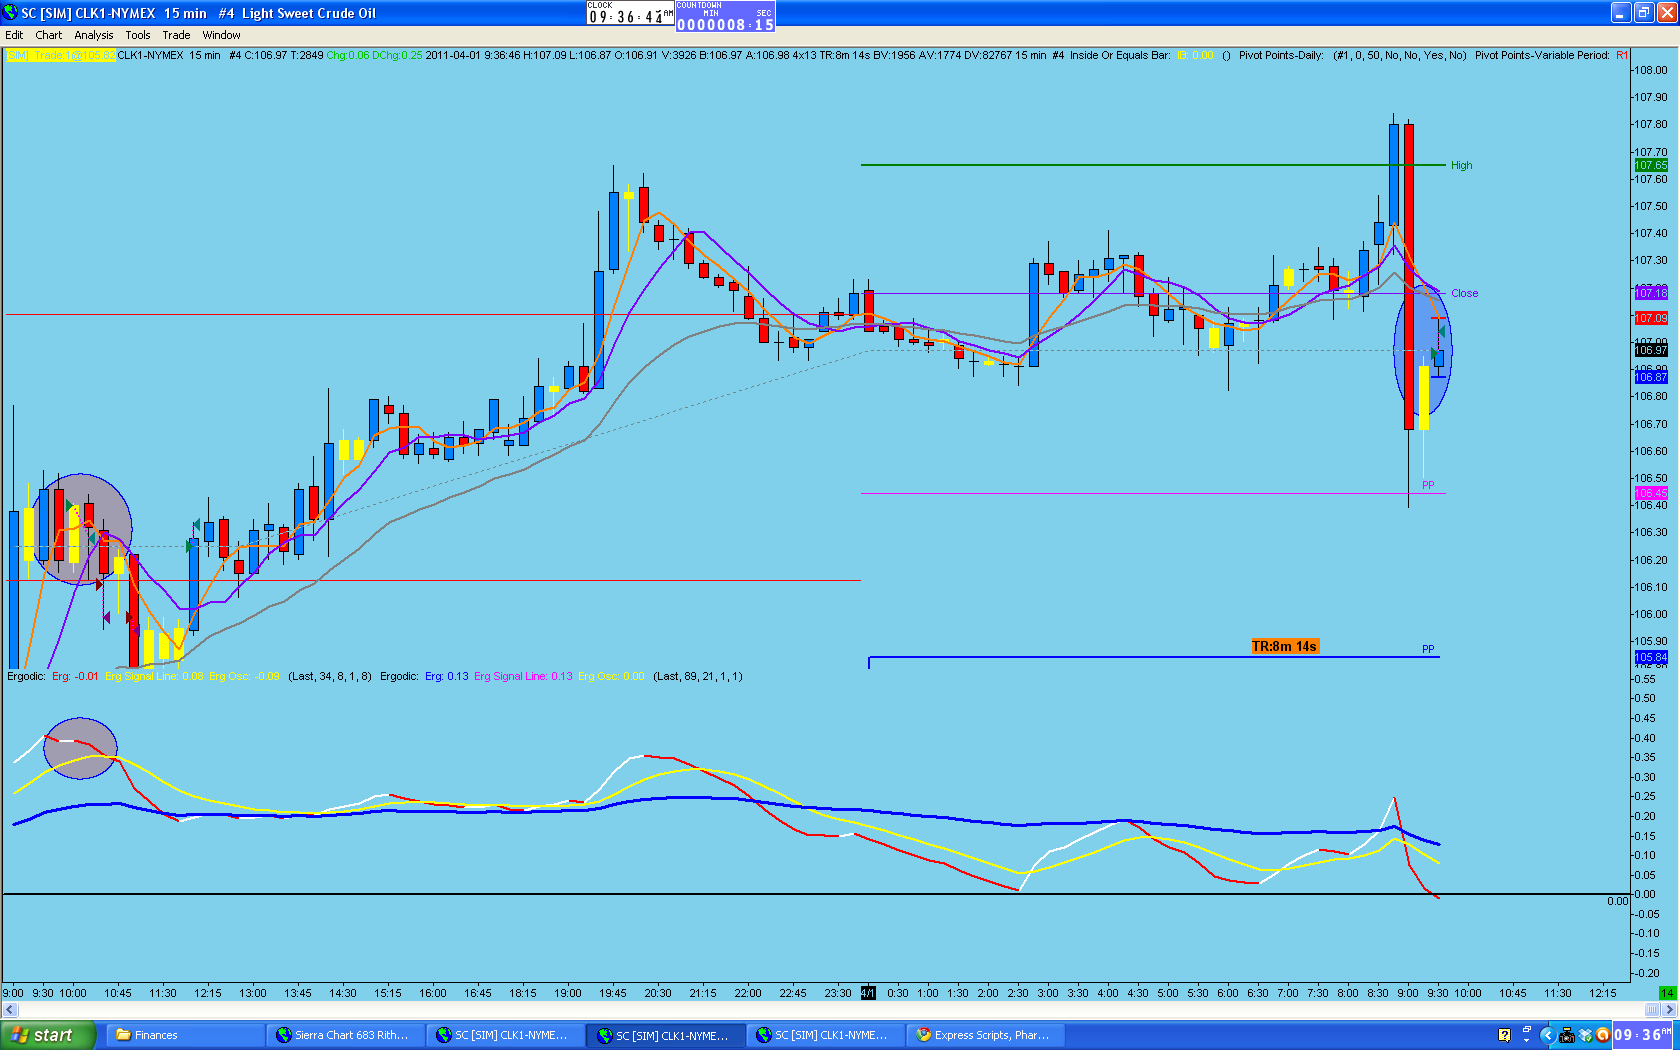Click the yellow SIM Trade:1@105.82 label
Viewport: 1680px width, 1050px height.
pyautogui.click(x=61, y=56)
